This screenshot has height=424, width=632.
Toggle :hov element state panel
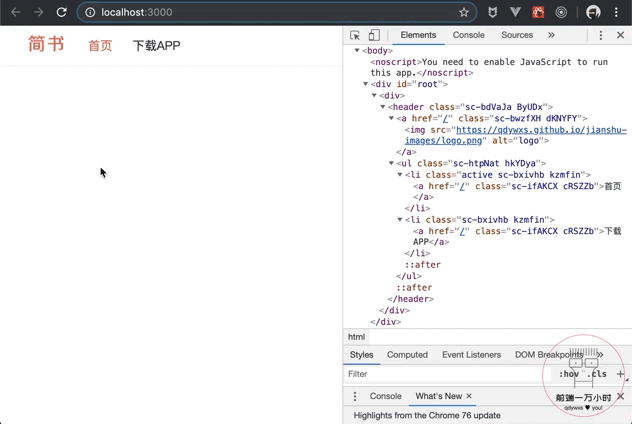point(569,374)
